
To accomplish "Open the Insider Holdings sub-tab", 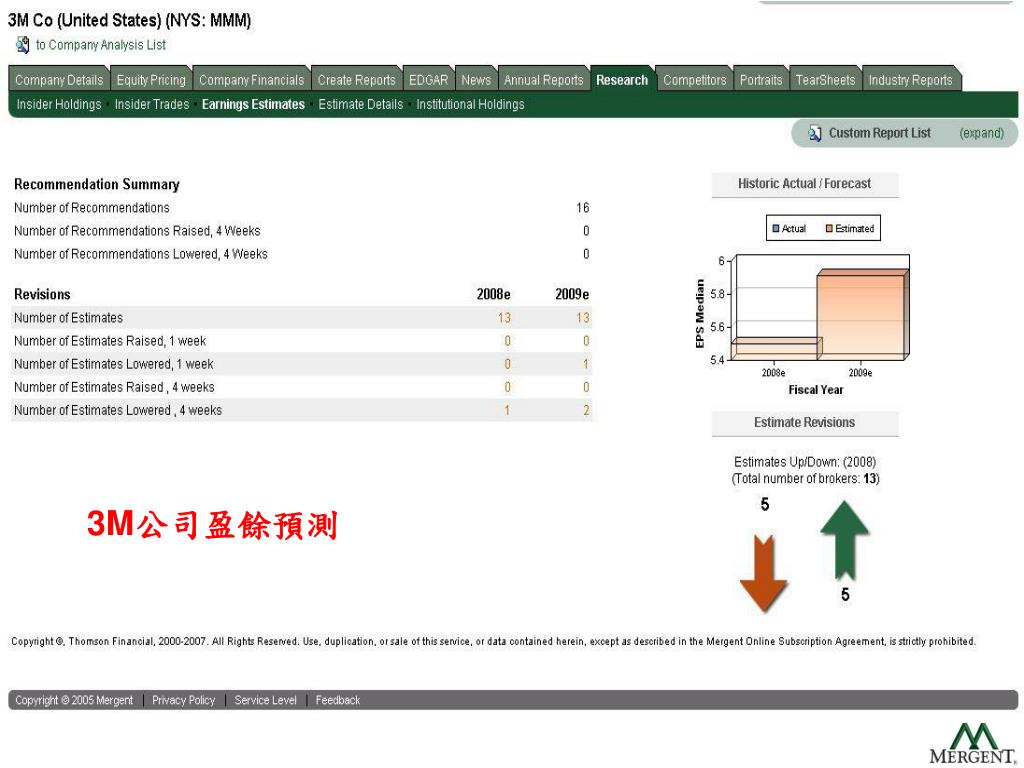I will pos(59,104).
